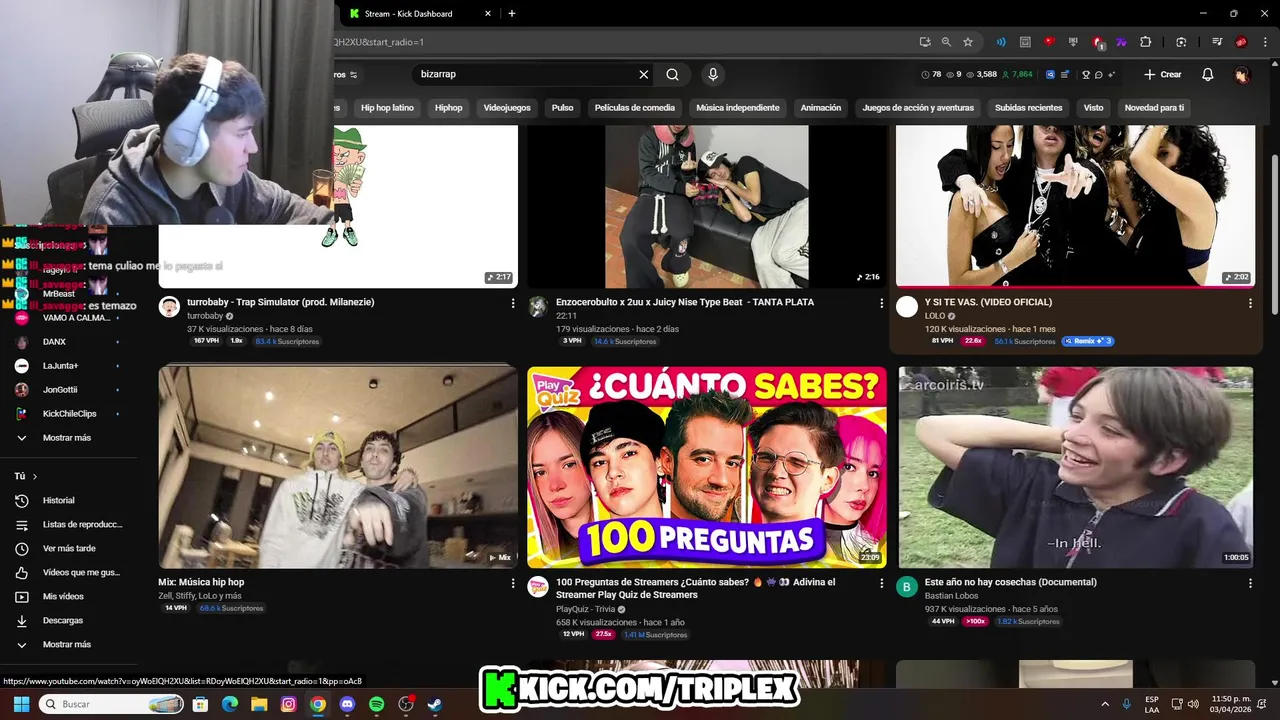Open OBS Studio from the taskbar

pyautogui.click(x=406, y=704)
